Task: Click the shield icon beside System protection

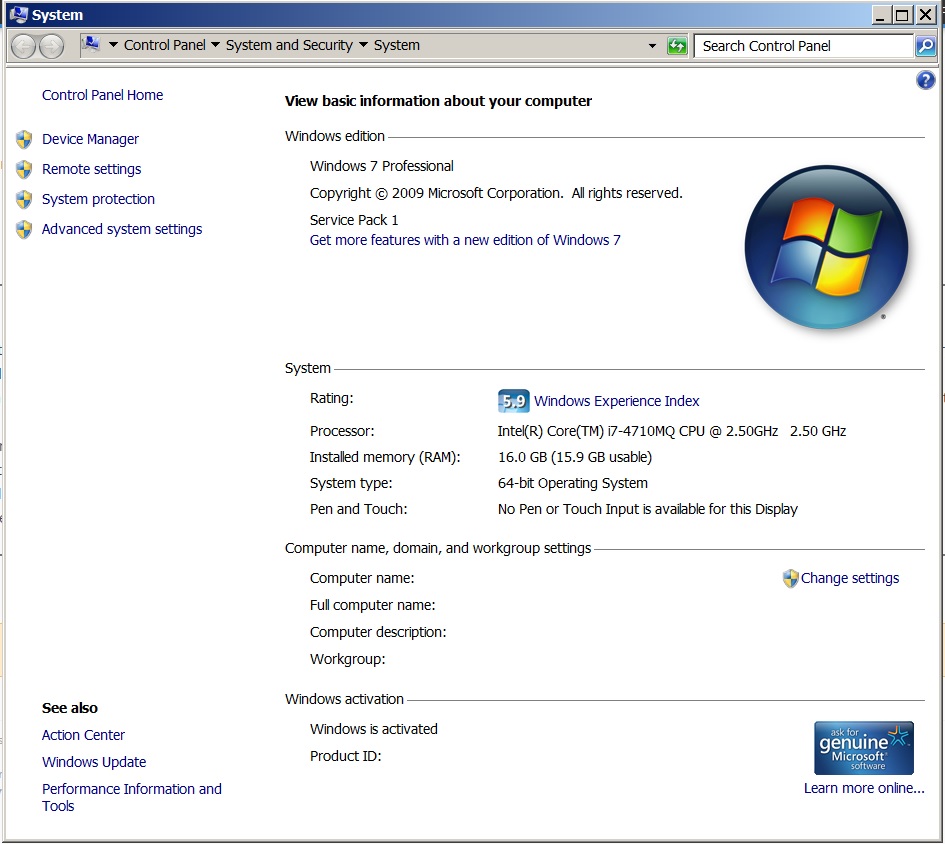Action: (x=24, y=200)
